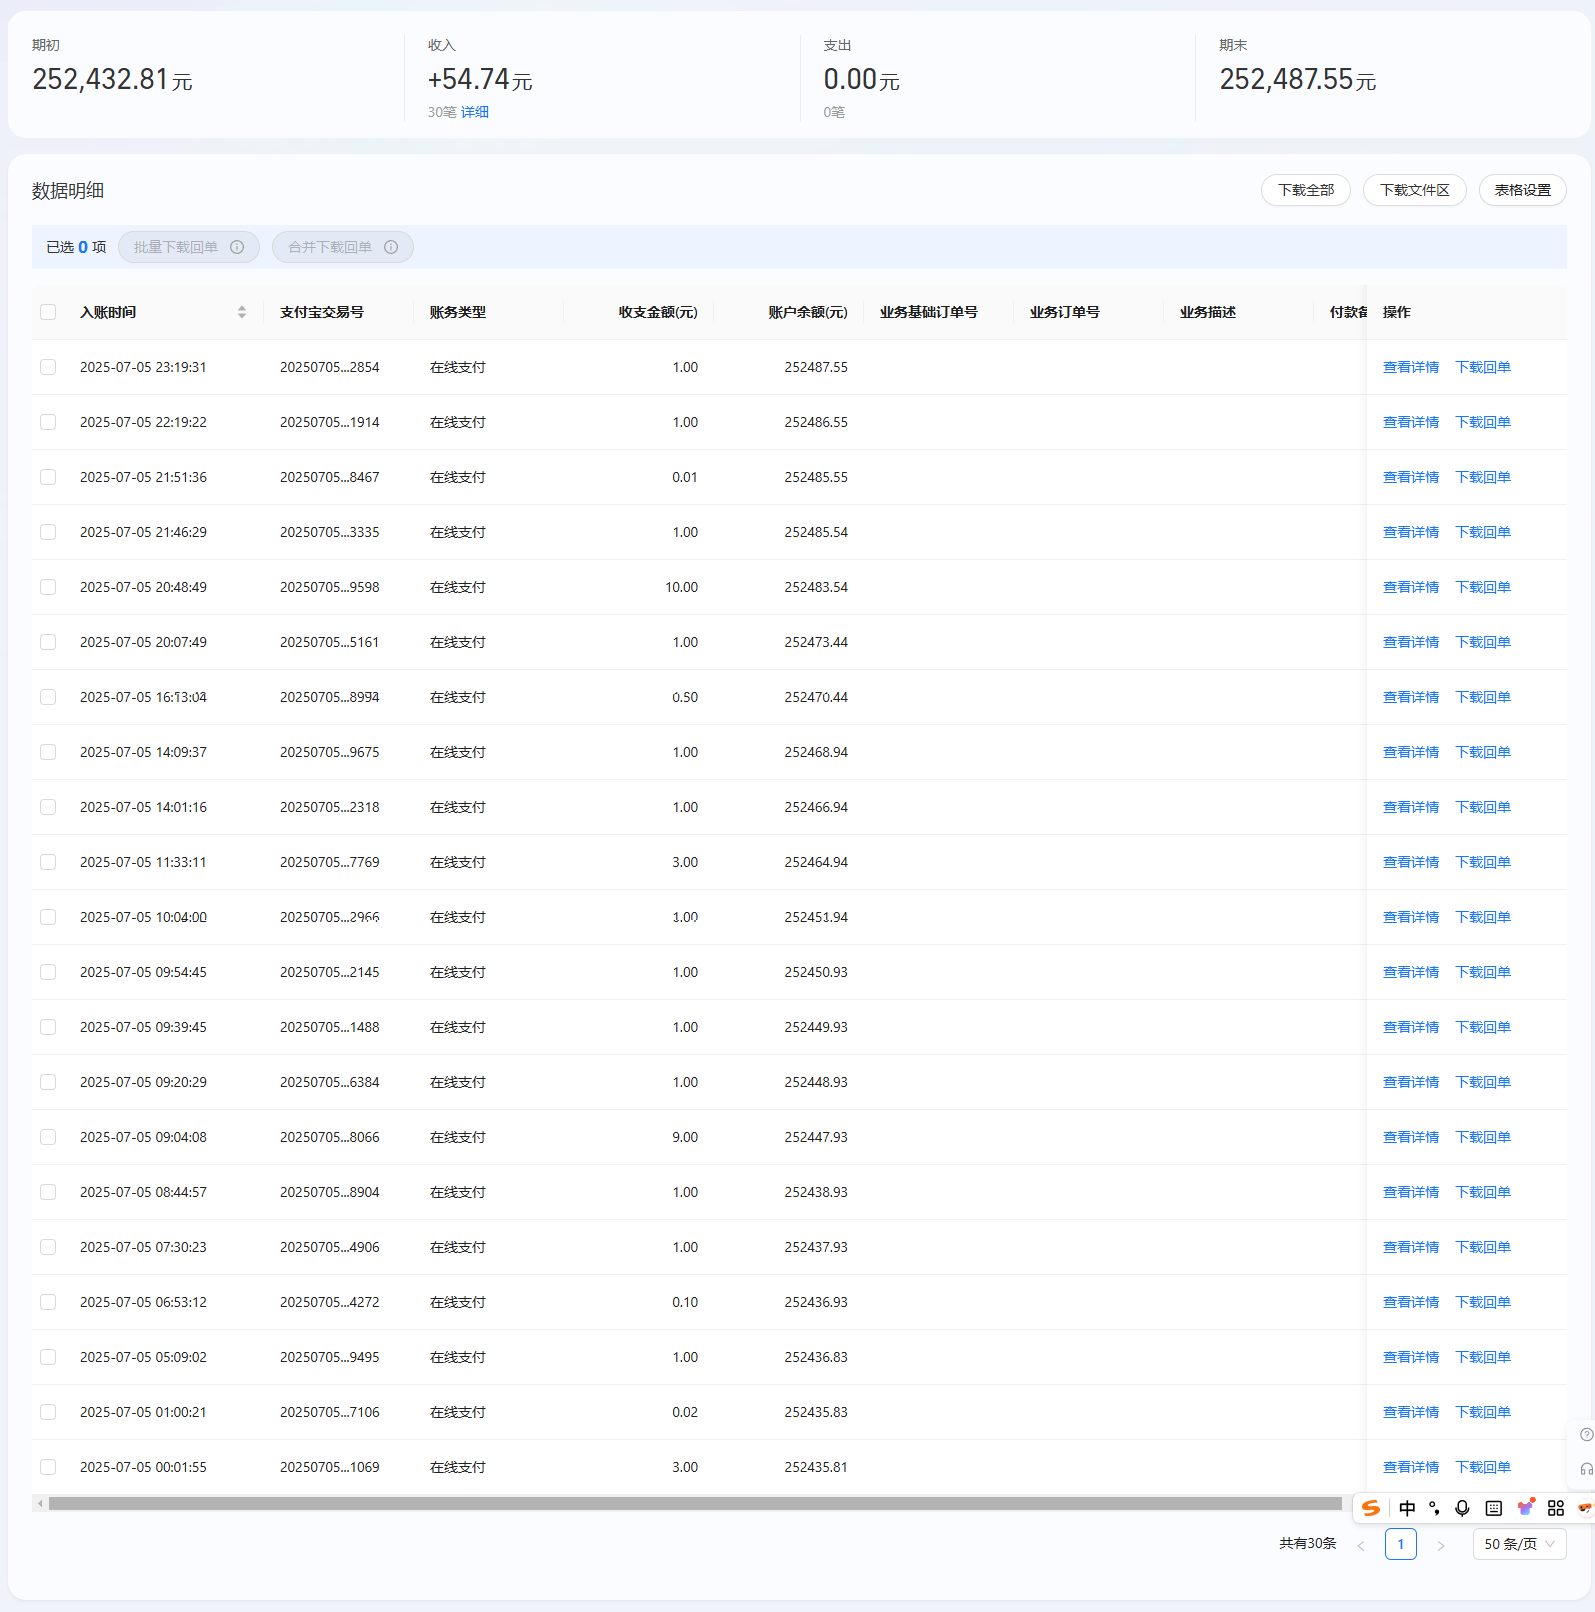This screenshot has height=1612, width=1595.
Task: View details for transaction 20250705...9675
Action: click(x=1411, y=752)
